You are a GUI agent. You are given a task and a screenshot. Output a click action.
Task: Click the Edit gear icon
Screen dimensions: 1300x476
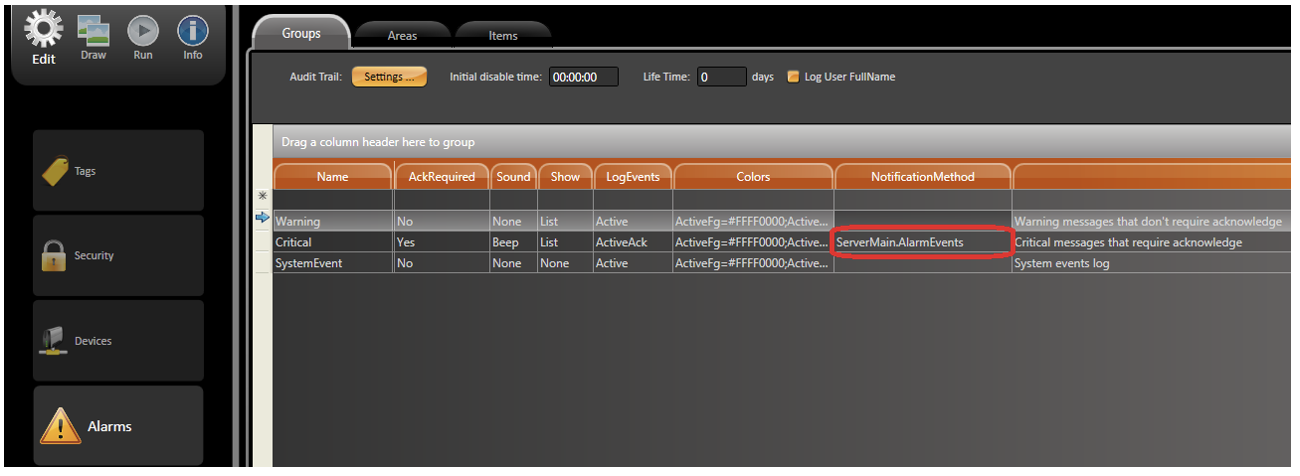(x=43, y=28)
